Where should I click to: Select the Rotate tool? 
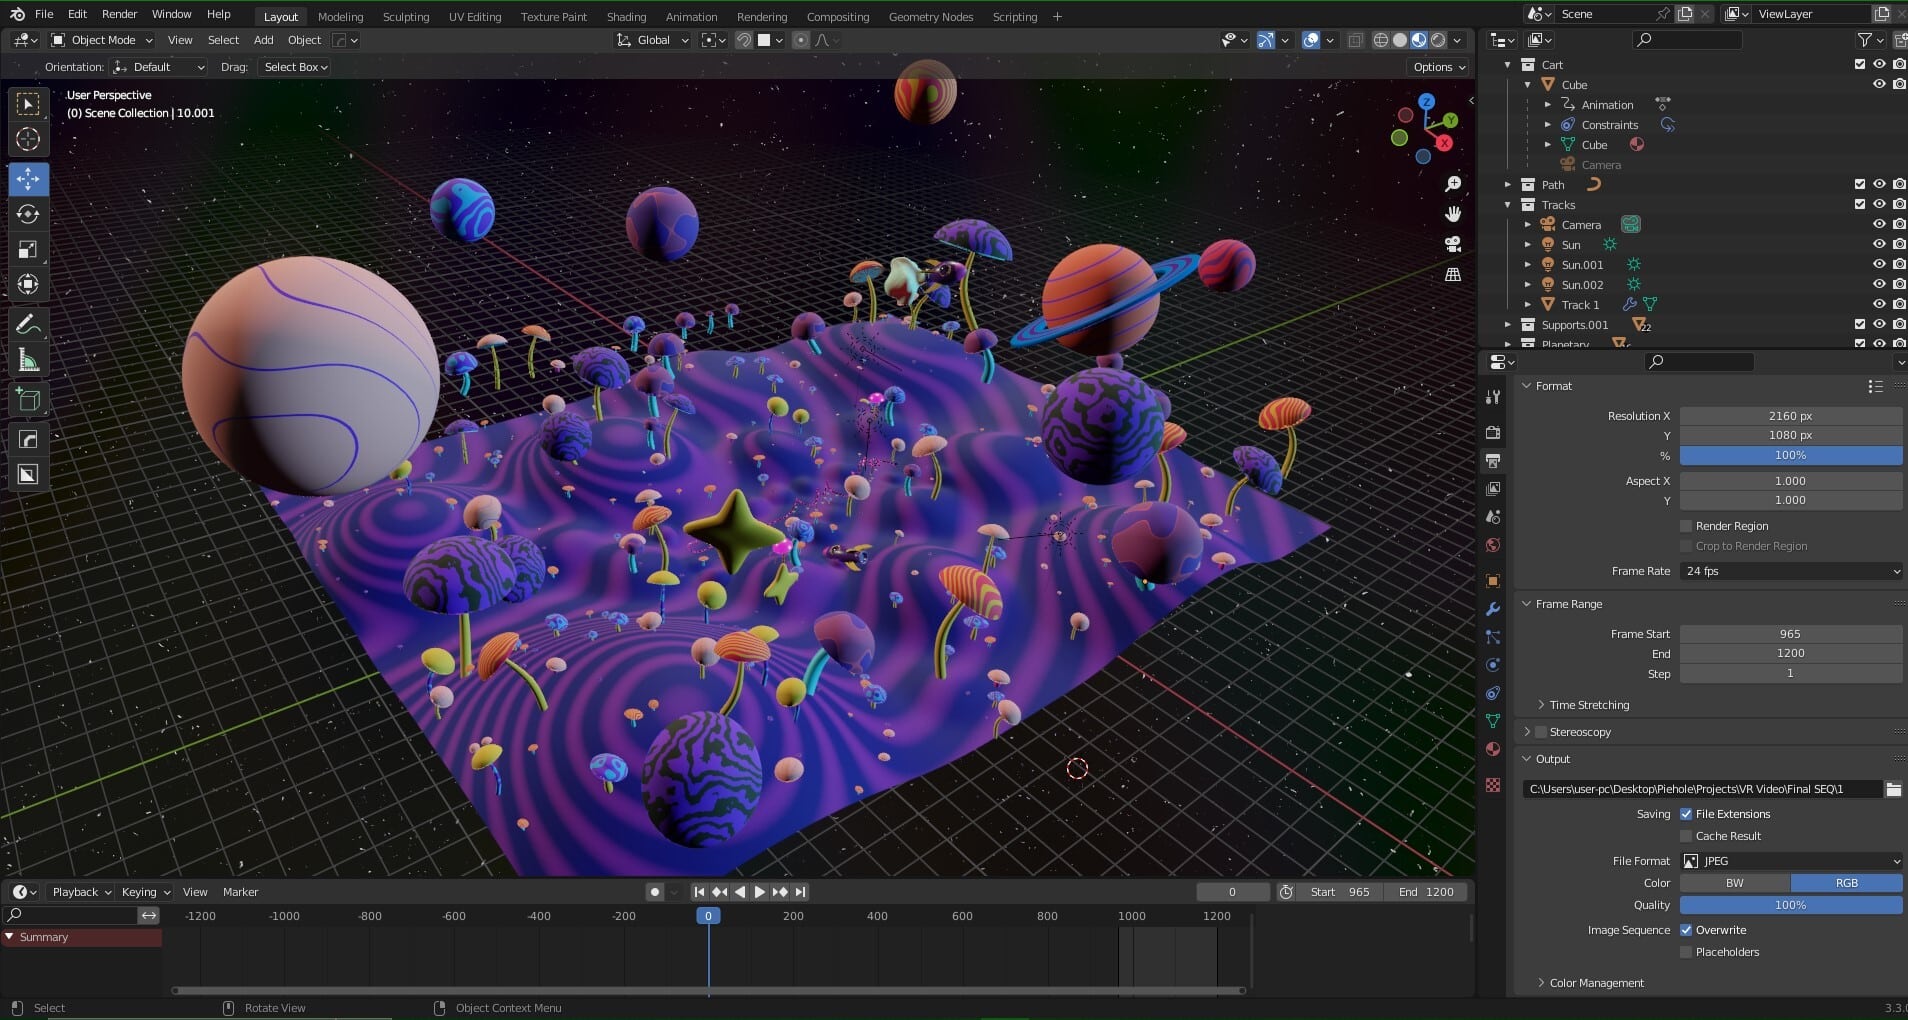pyautogui.click(x=27, y=213)
